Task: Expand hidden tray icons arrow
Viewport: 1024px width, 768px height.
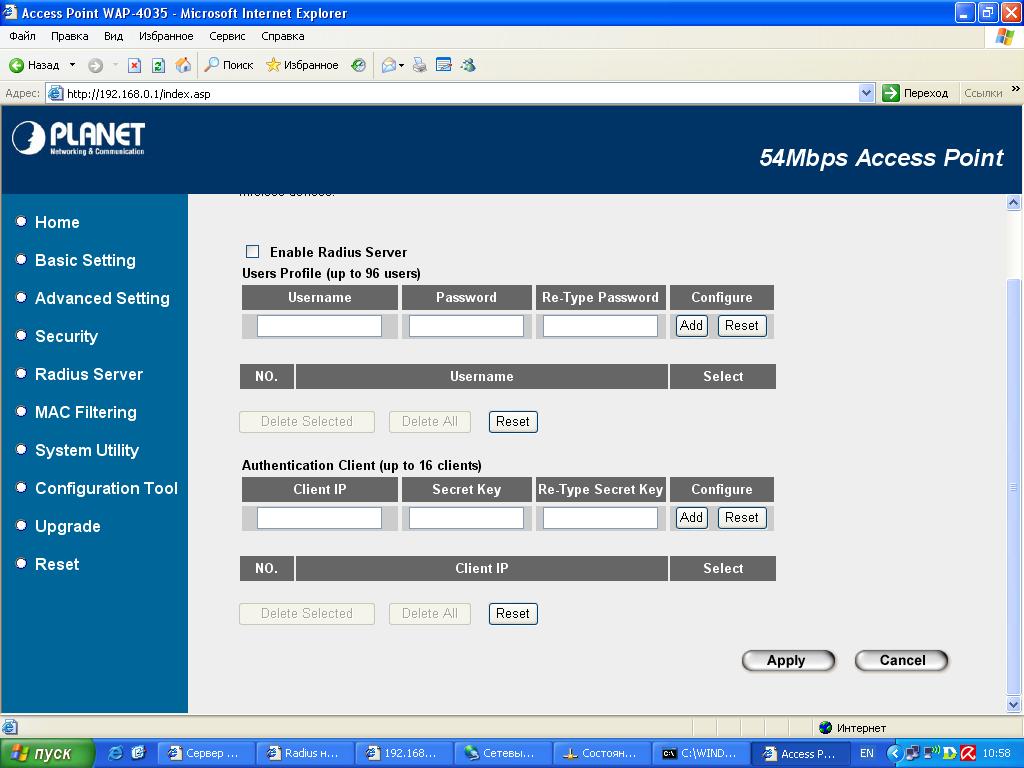Action: click(894, 753)
